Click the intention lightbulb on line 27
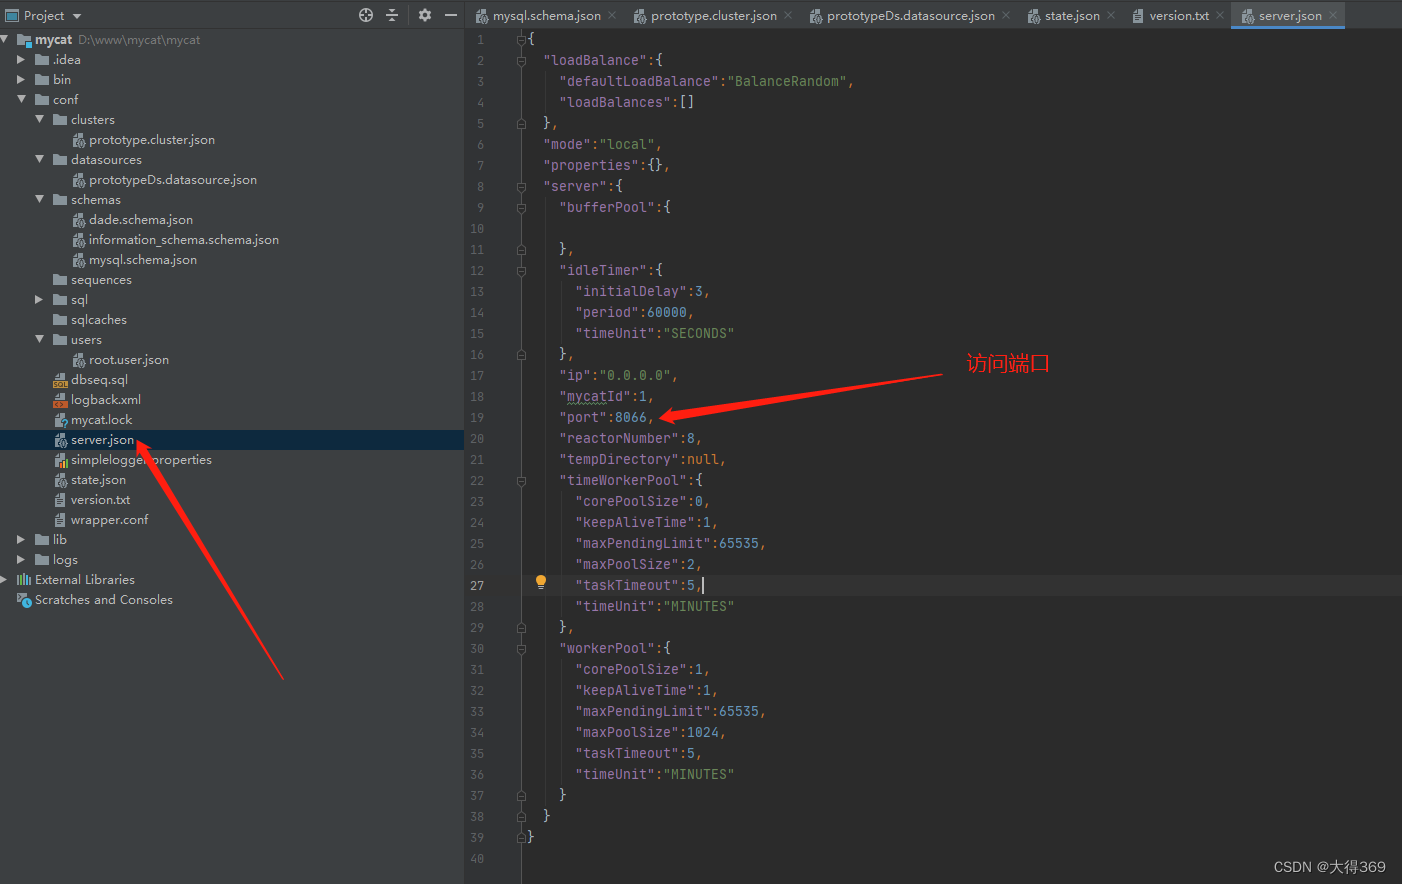 (541, 582)
